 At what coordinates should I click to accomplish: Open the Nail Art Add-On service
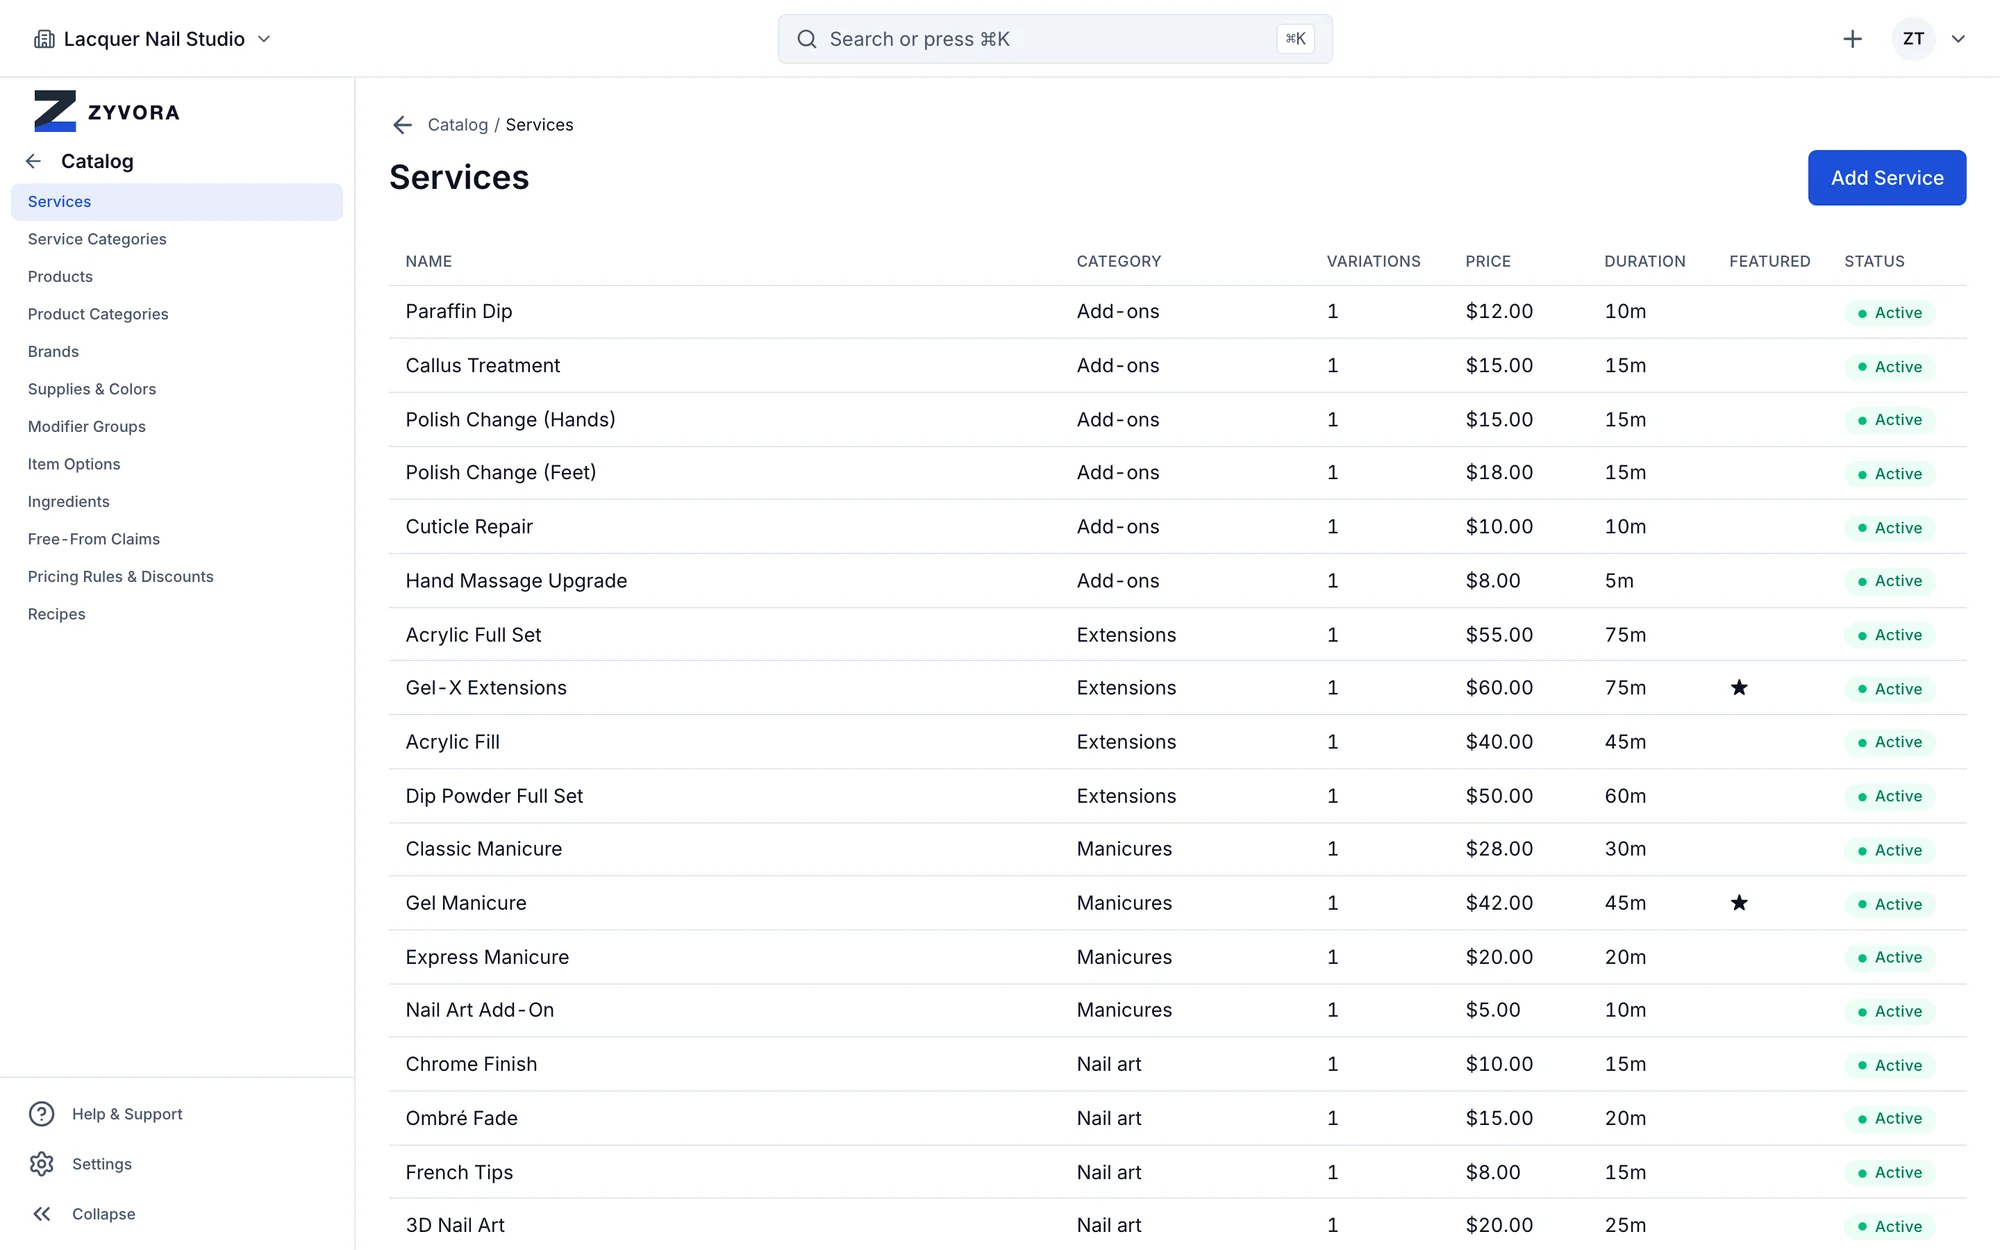(x=479, y=1010)
